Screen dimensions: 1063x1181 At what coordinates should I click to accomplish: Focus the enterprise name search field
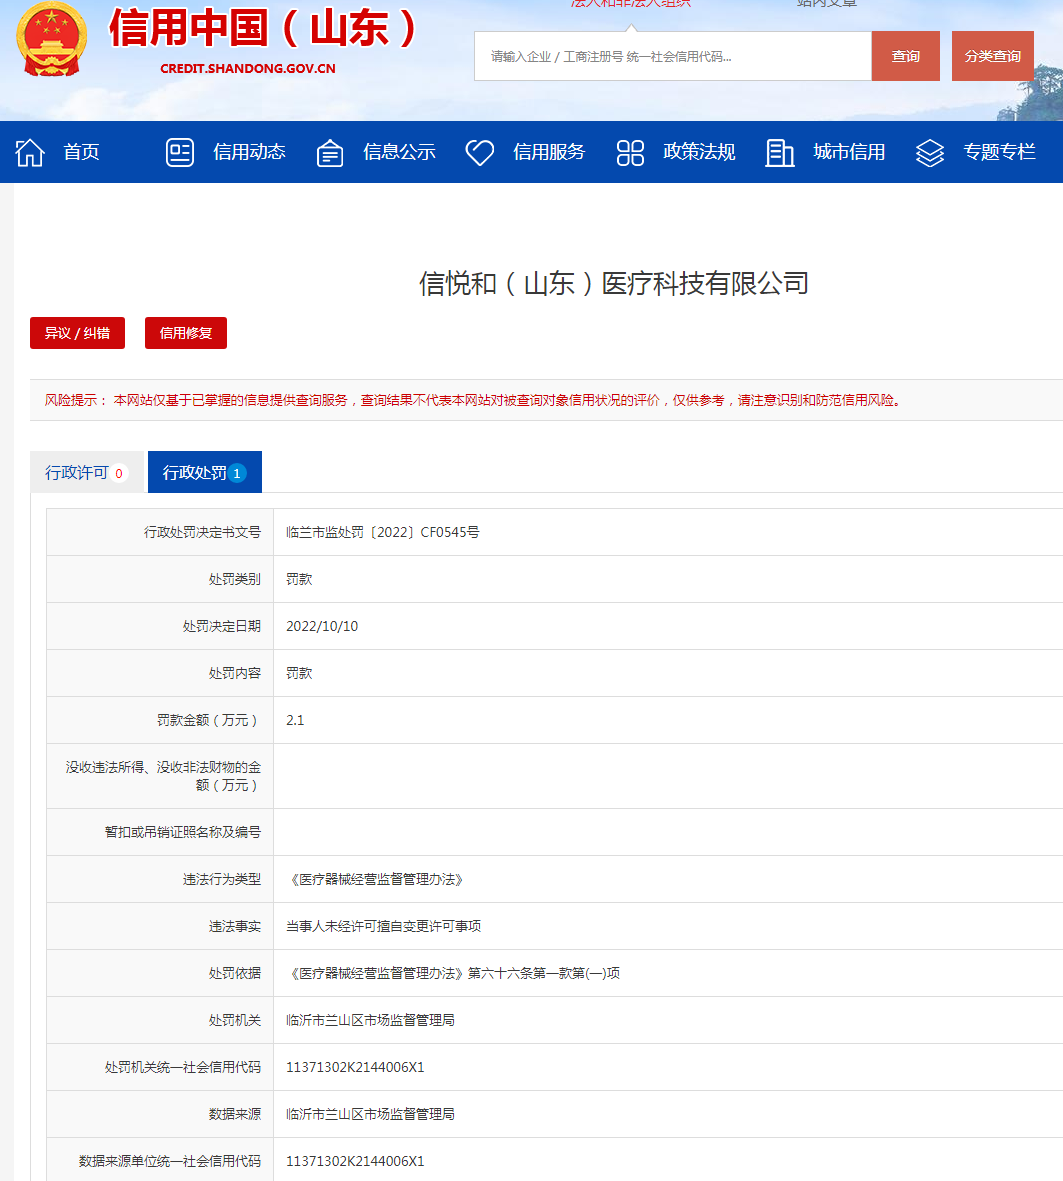pos(672,56)
